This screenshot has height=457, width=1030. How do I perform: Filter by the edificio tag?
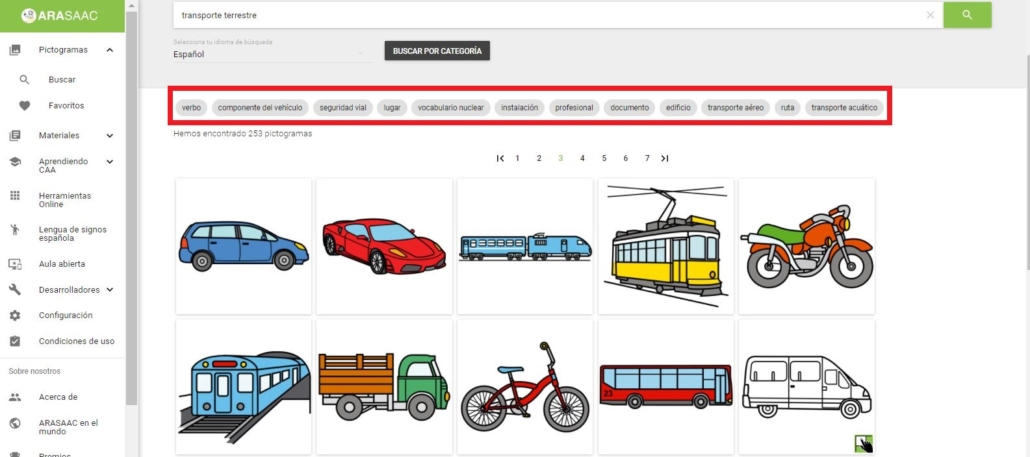tap(678, 108)
